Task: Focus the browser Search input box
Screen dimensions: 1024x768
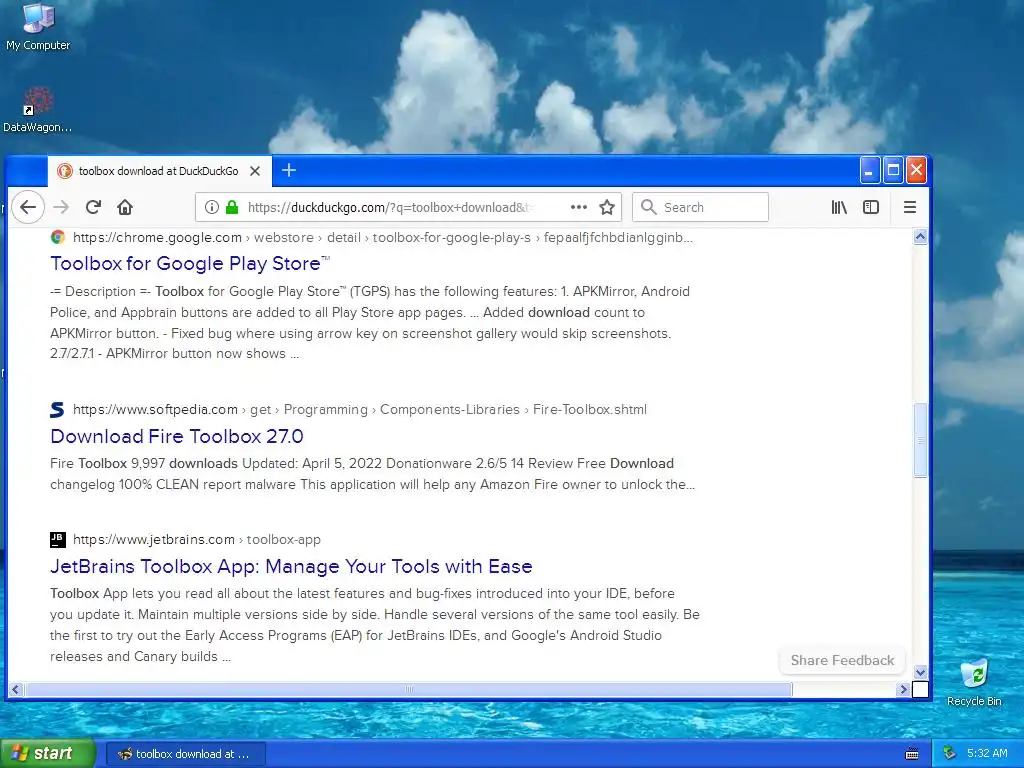Action: (700, 207)
